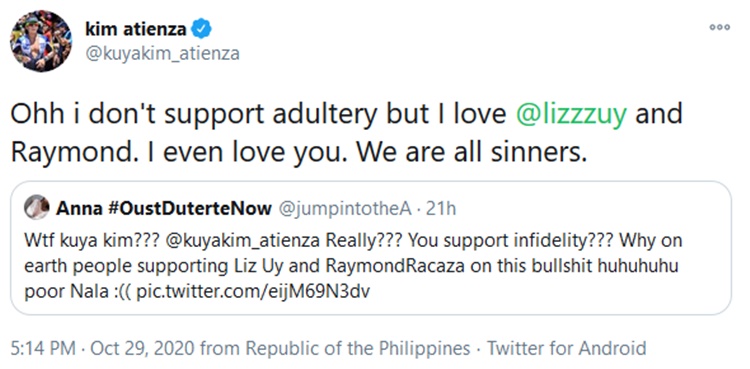
Task: Open the @jumpintotheA handle
Action: coord(344,209)
